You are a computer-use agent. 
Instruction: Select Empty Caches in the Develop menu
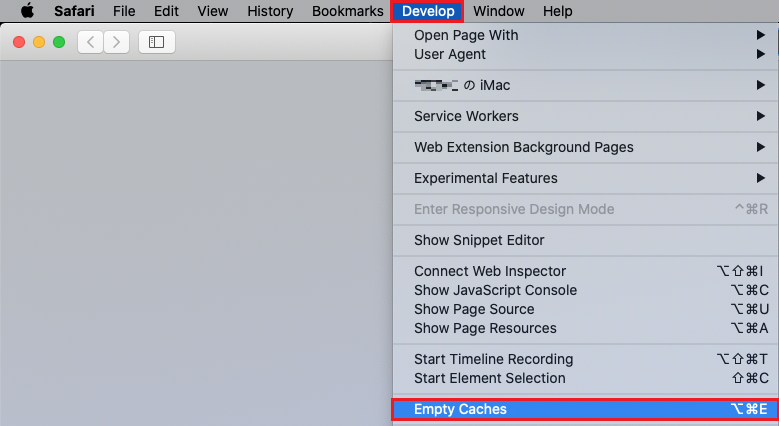point(586,409)
